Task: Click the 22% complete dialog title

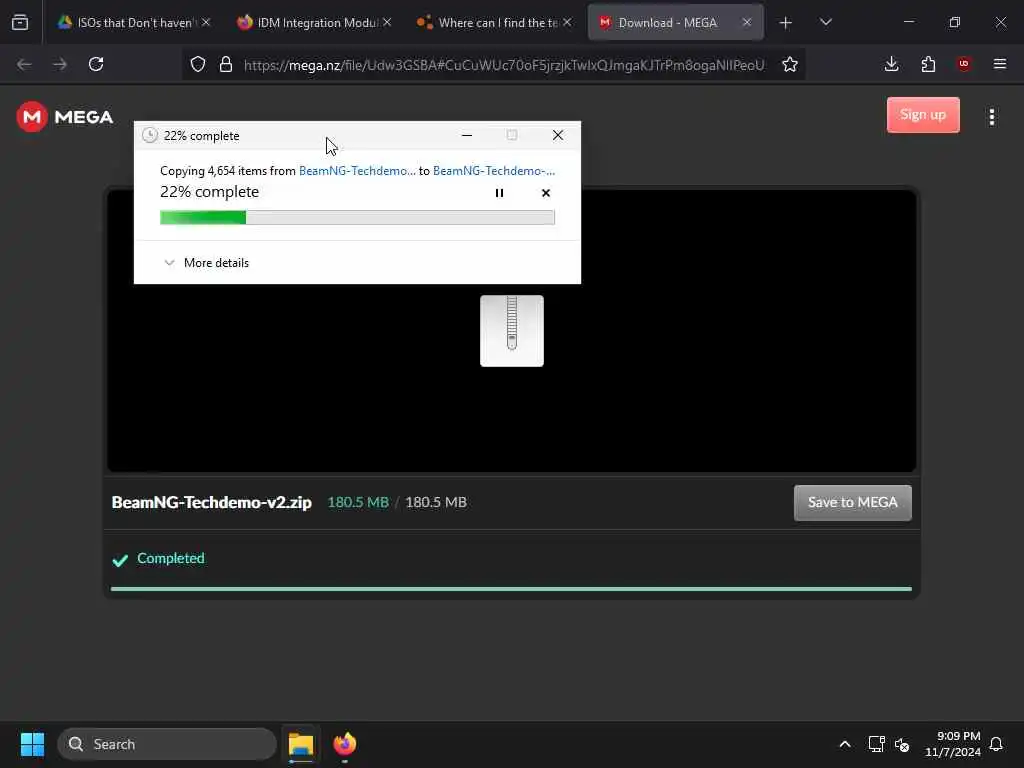Action: tap(201, 136)
